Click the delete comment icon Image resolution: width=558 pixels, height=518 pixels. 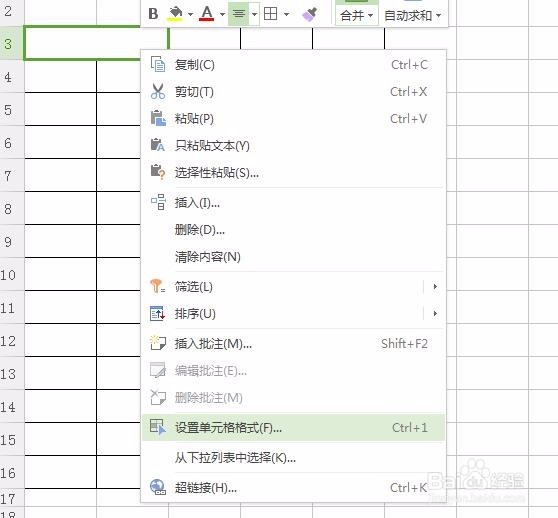158,397
